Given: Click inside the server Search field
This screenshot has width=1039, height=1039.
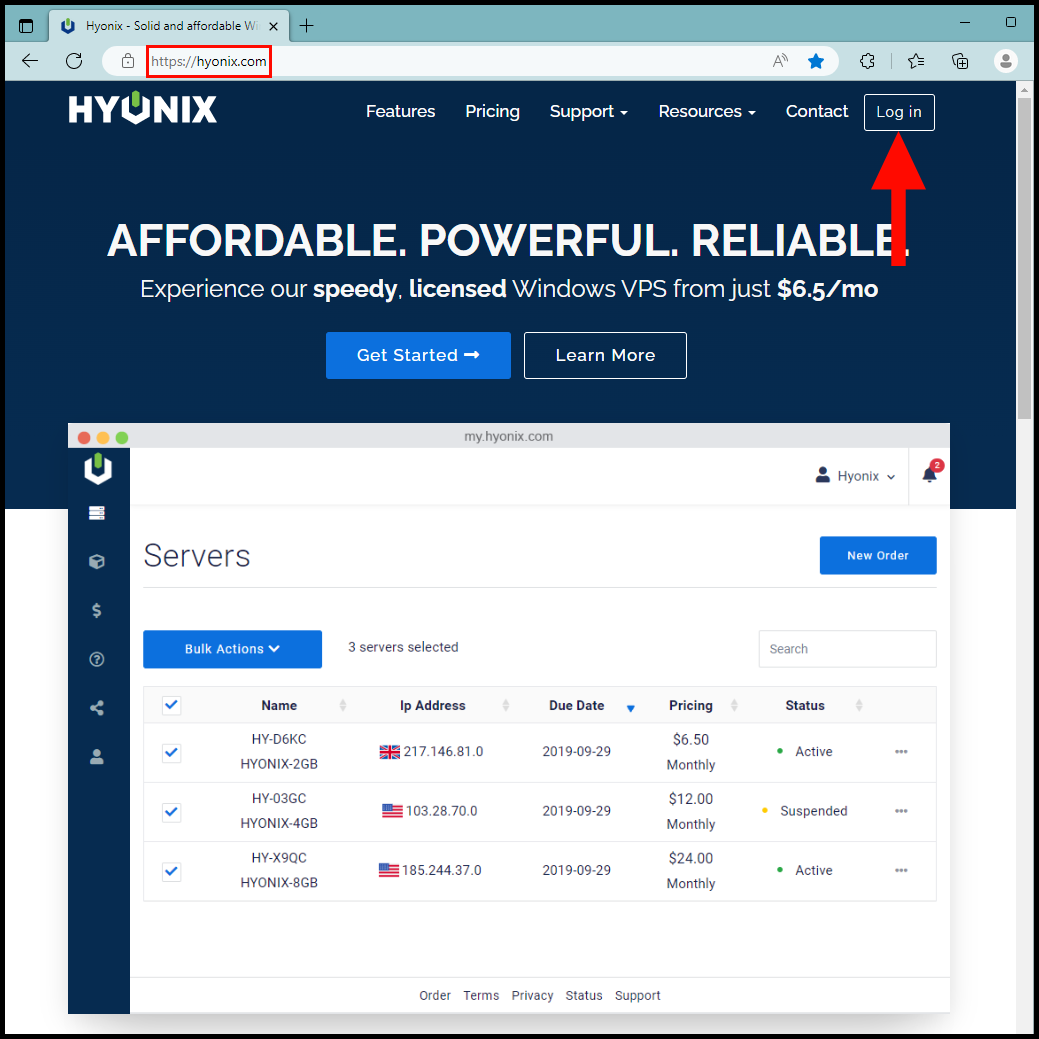Looking at the screenshot, I should coord(847,649).
